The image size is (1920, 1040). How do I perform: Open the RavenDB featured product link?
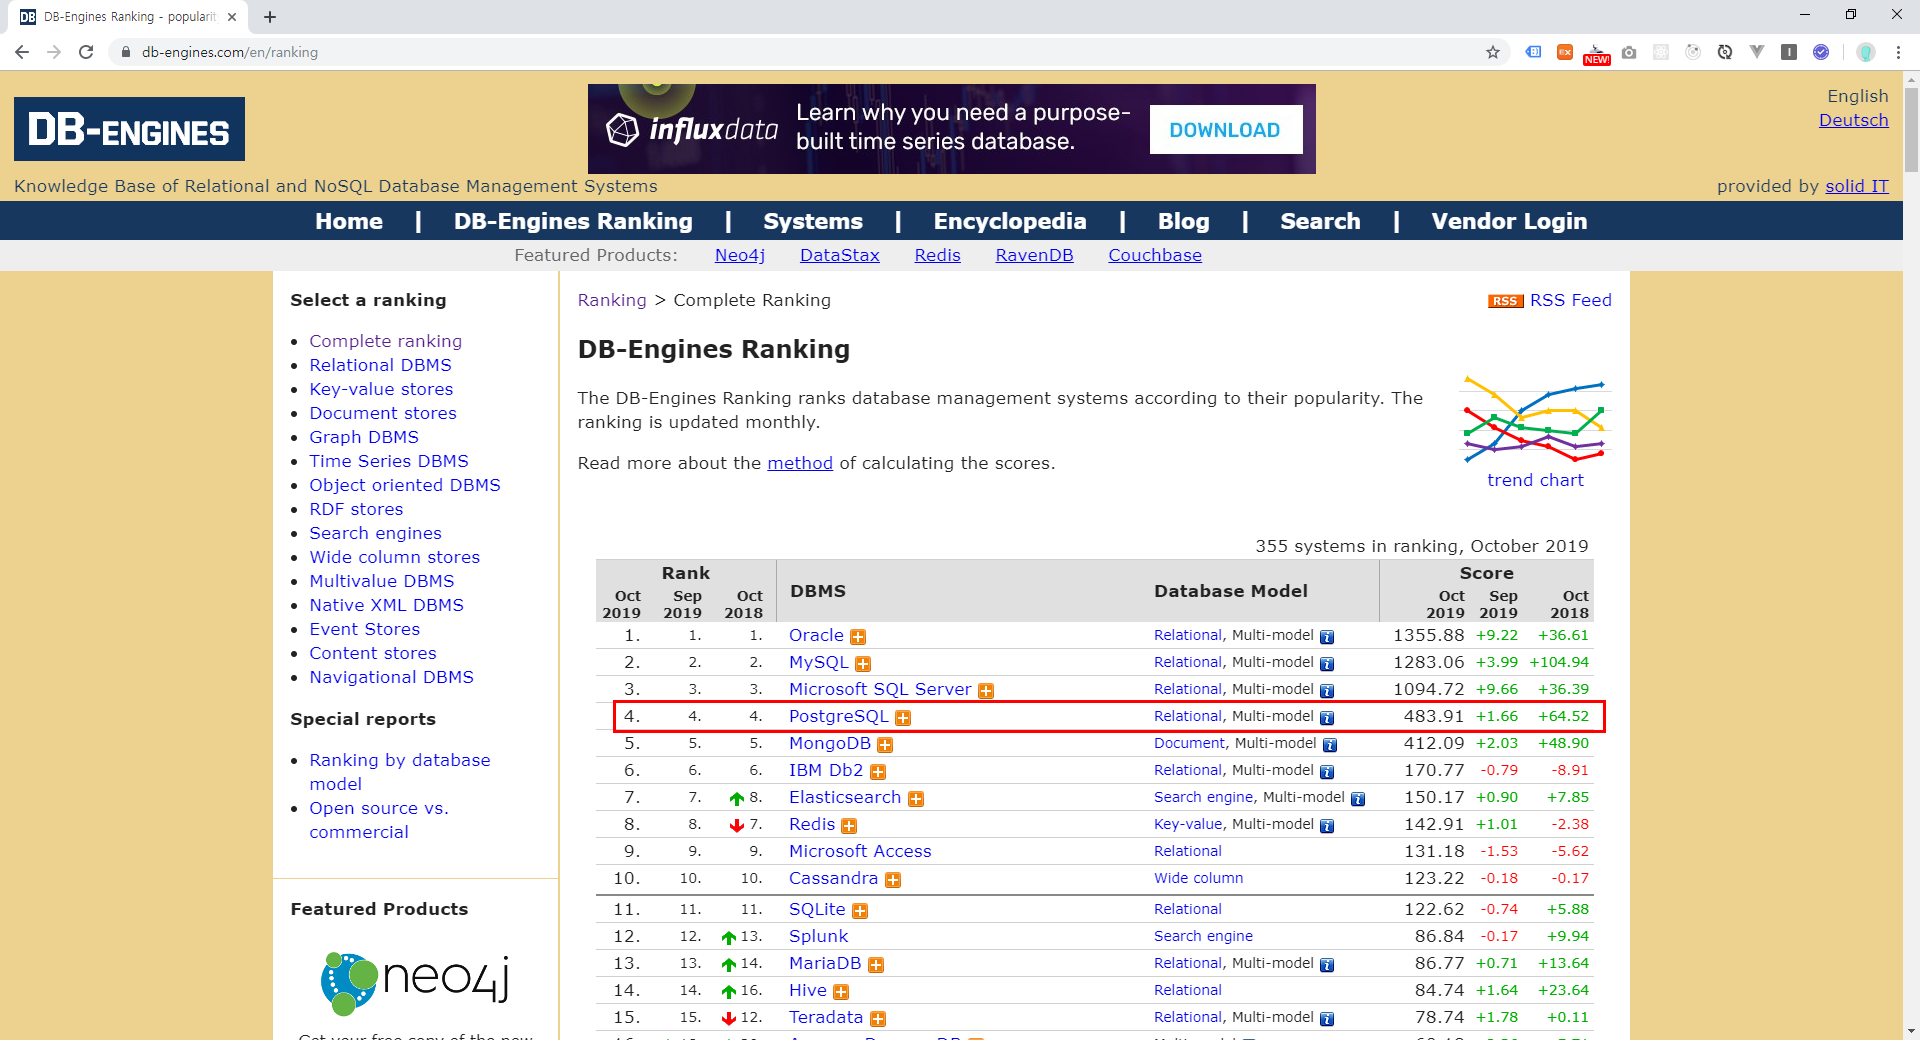tap(1034, 255)
